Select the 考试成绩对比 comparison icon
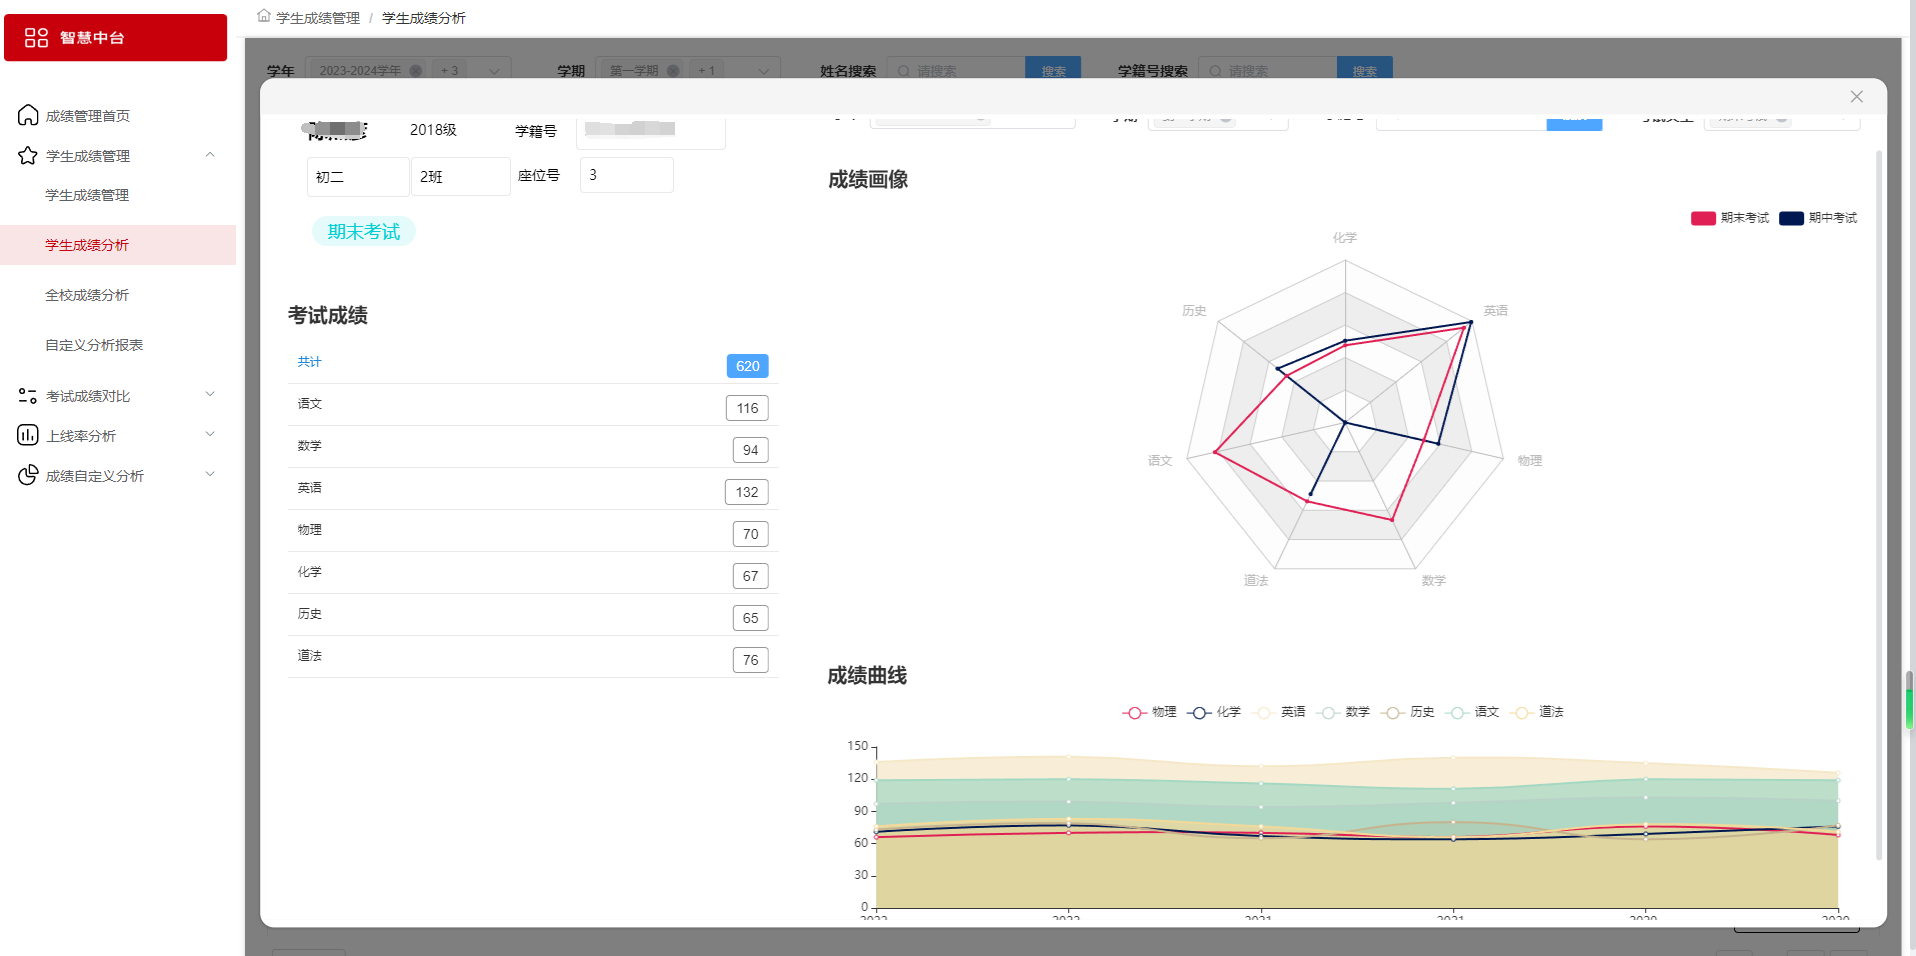 pyautogui.click(x=27, y=394)
